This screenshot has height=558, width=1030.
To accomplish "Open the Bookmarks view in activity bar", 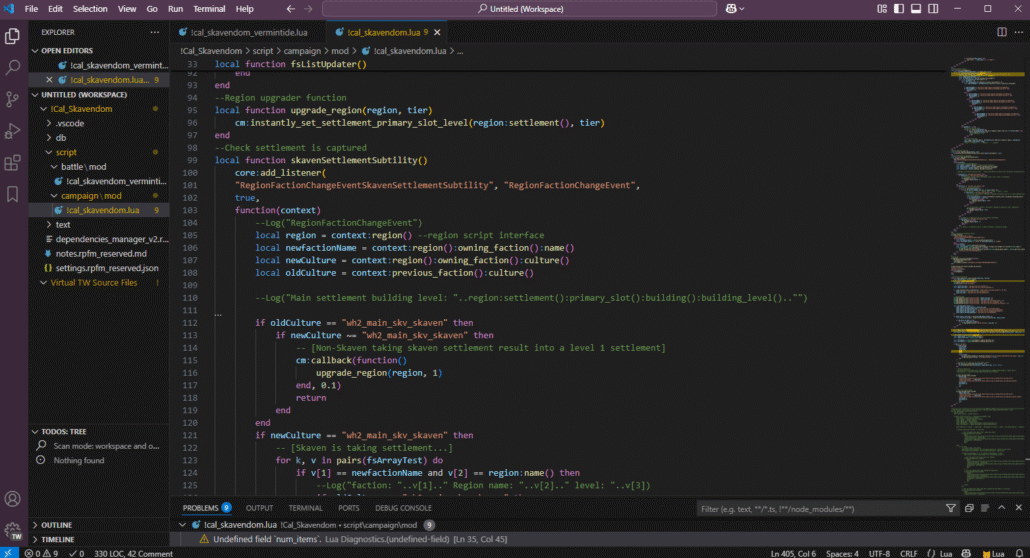I will pos(12,194).
